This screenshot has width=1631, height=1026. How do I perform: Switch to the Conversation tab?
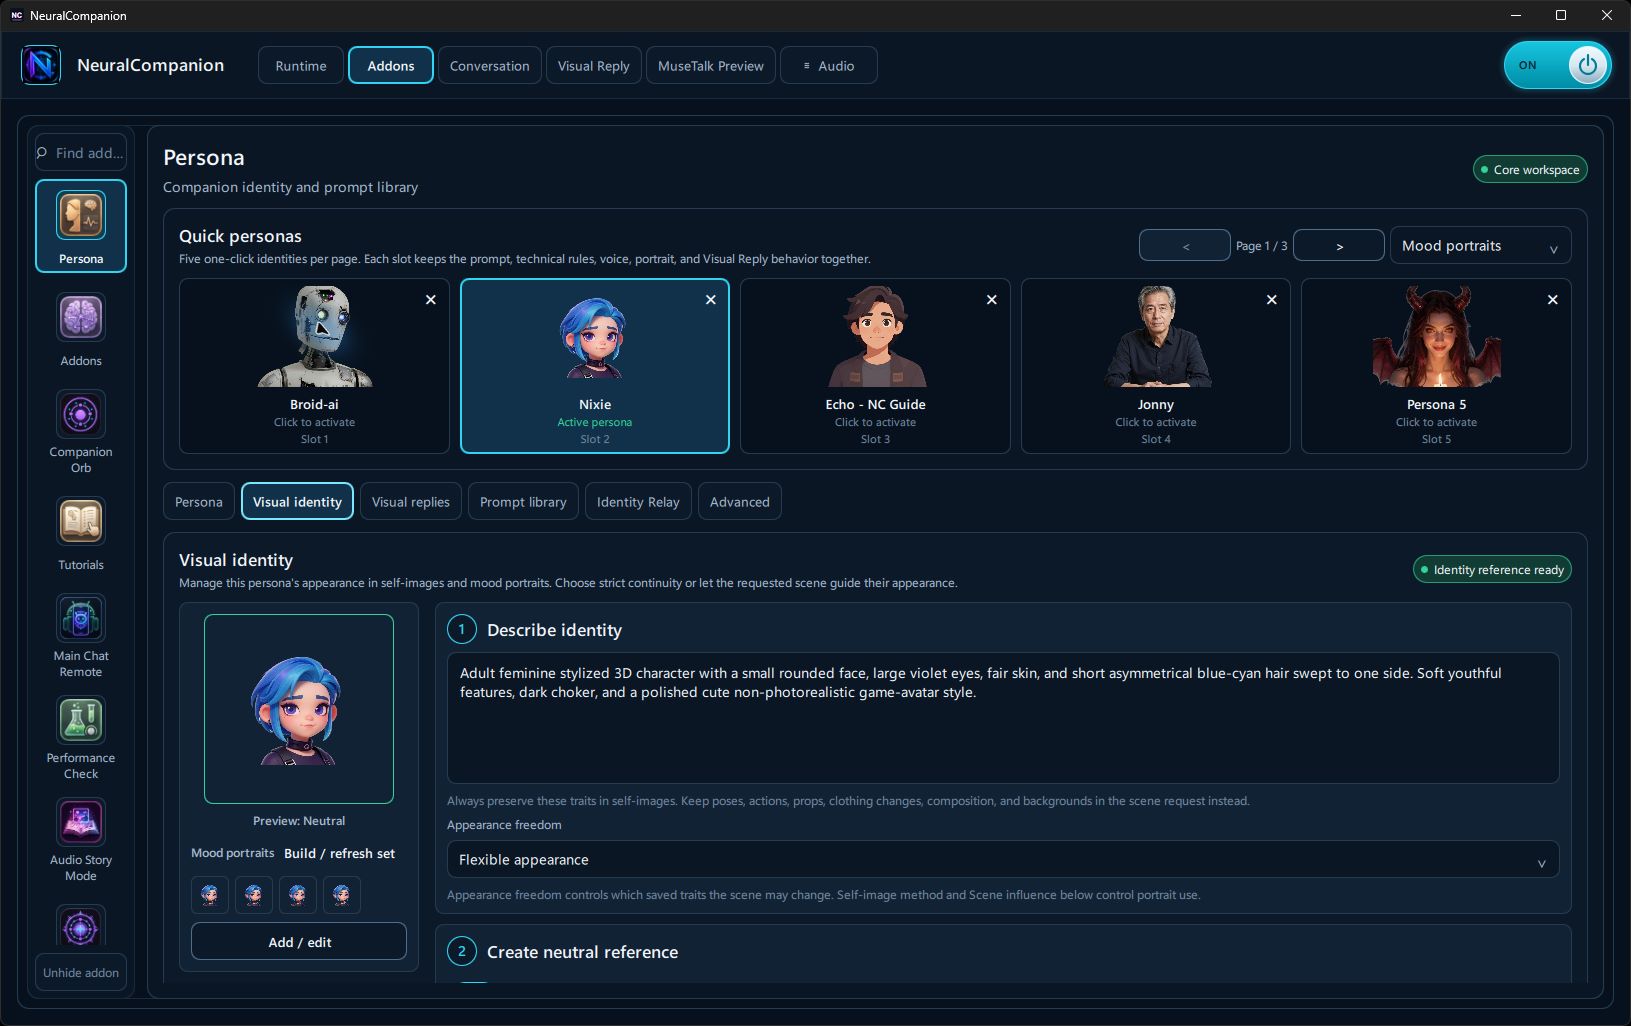coord(490,66)
